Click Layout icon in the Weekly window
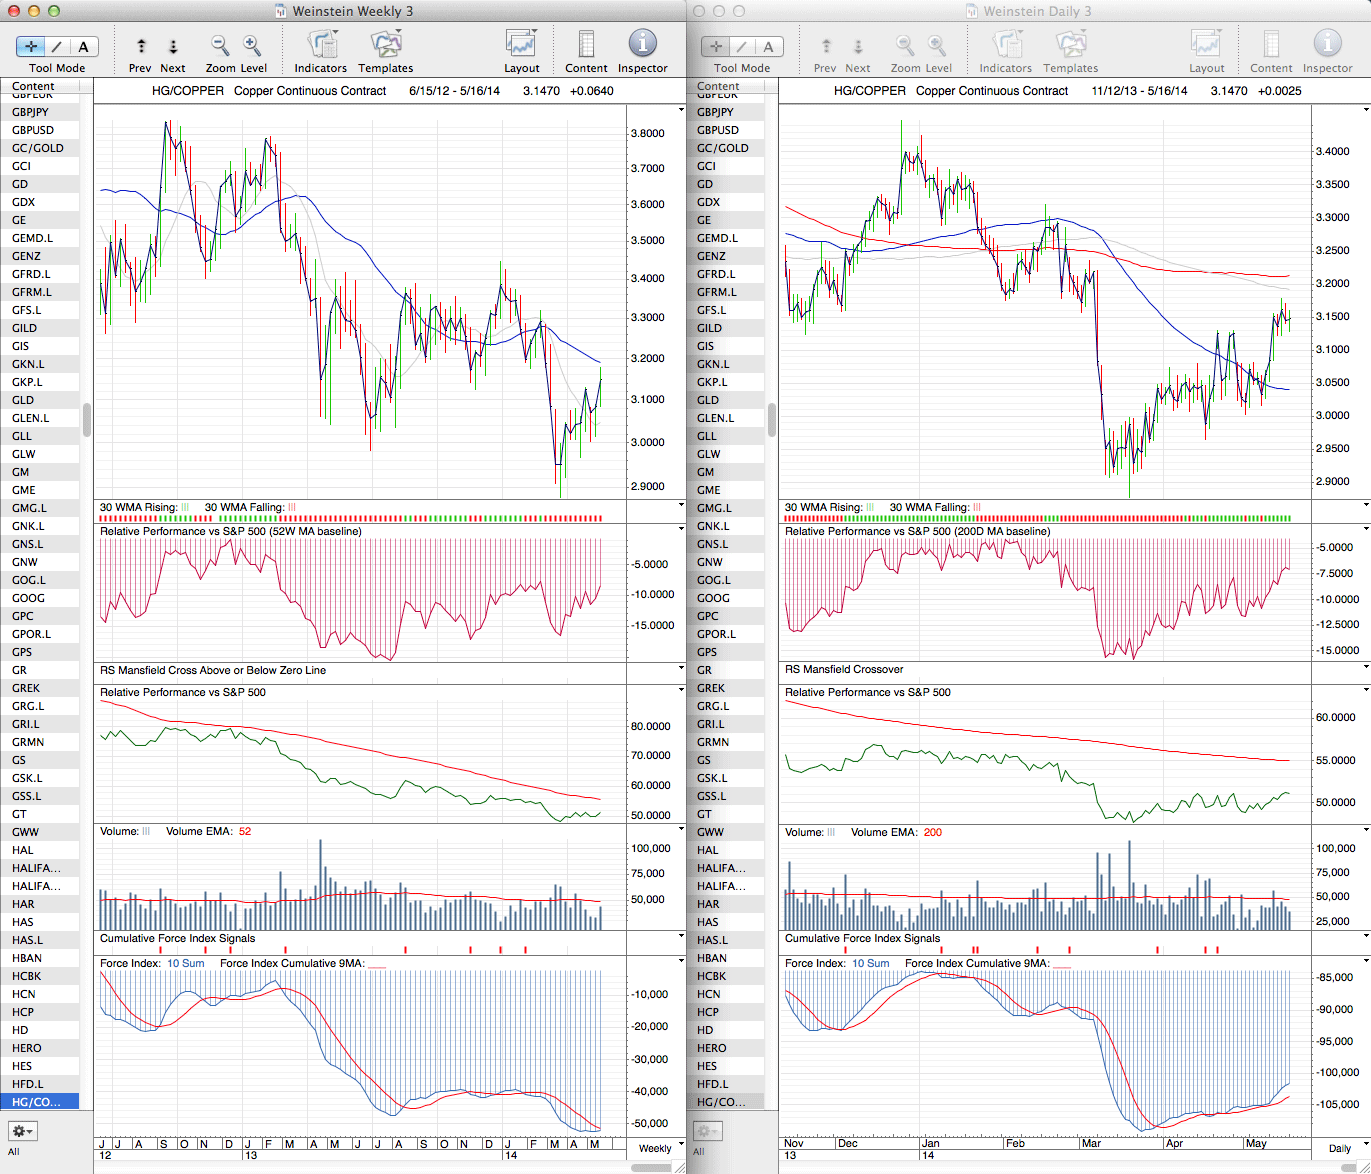The height and width of the screenshot is (1174, 1371). pos(521,45)
